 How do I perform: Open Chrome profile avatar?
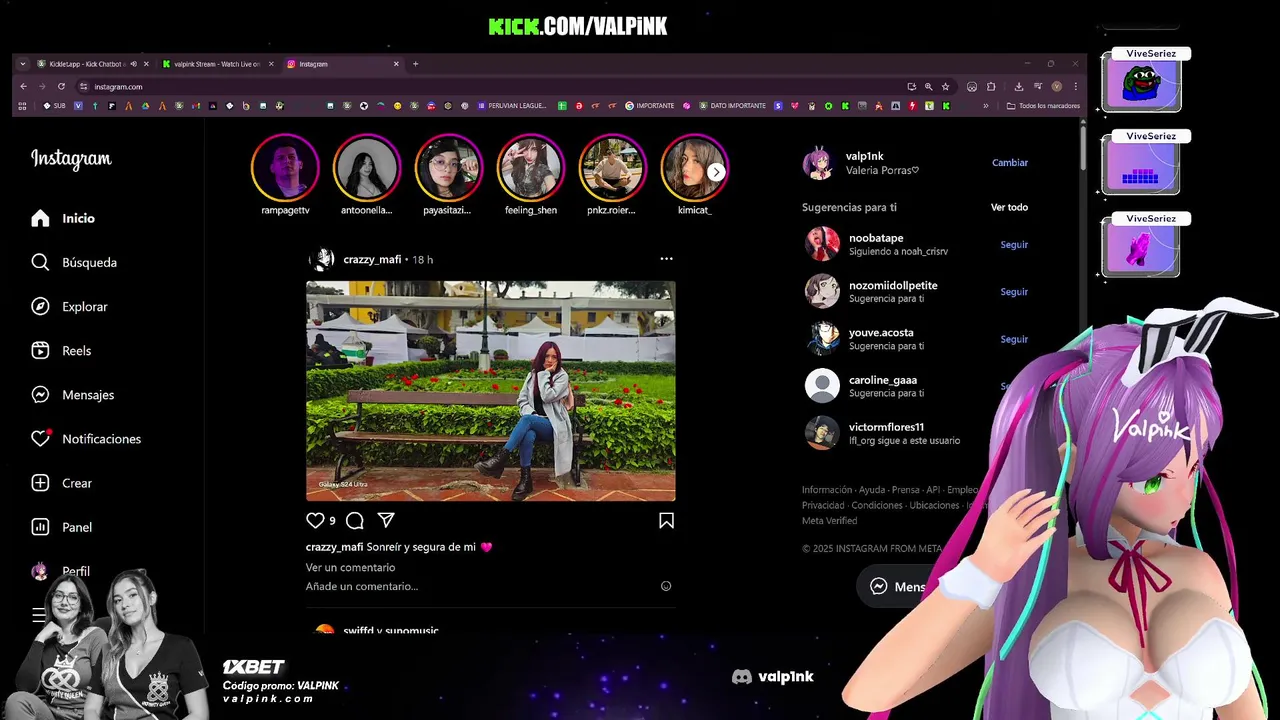1056,86
